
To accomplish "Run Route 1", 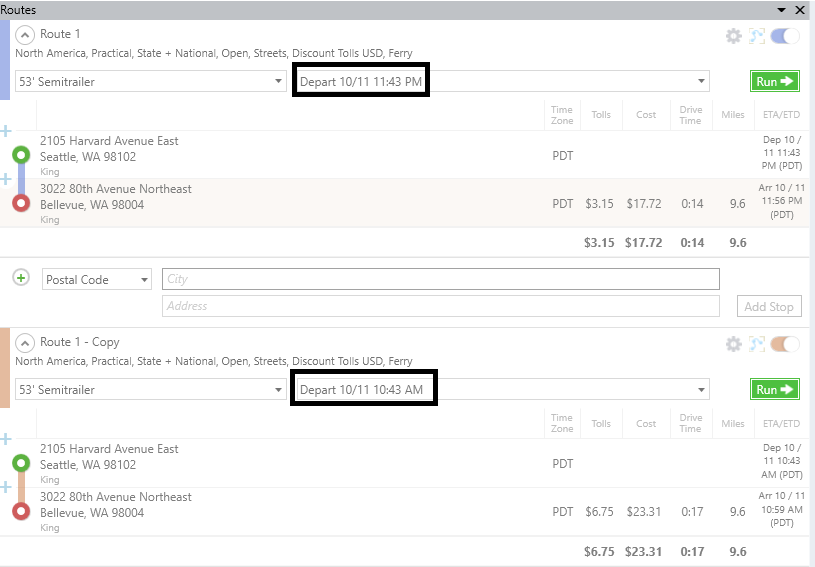I will tap(775, 82).
